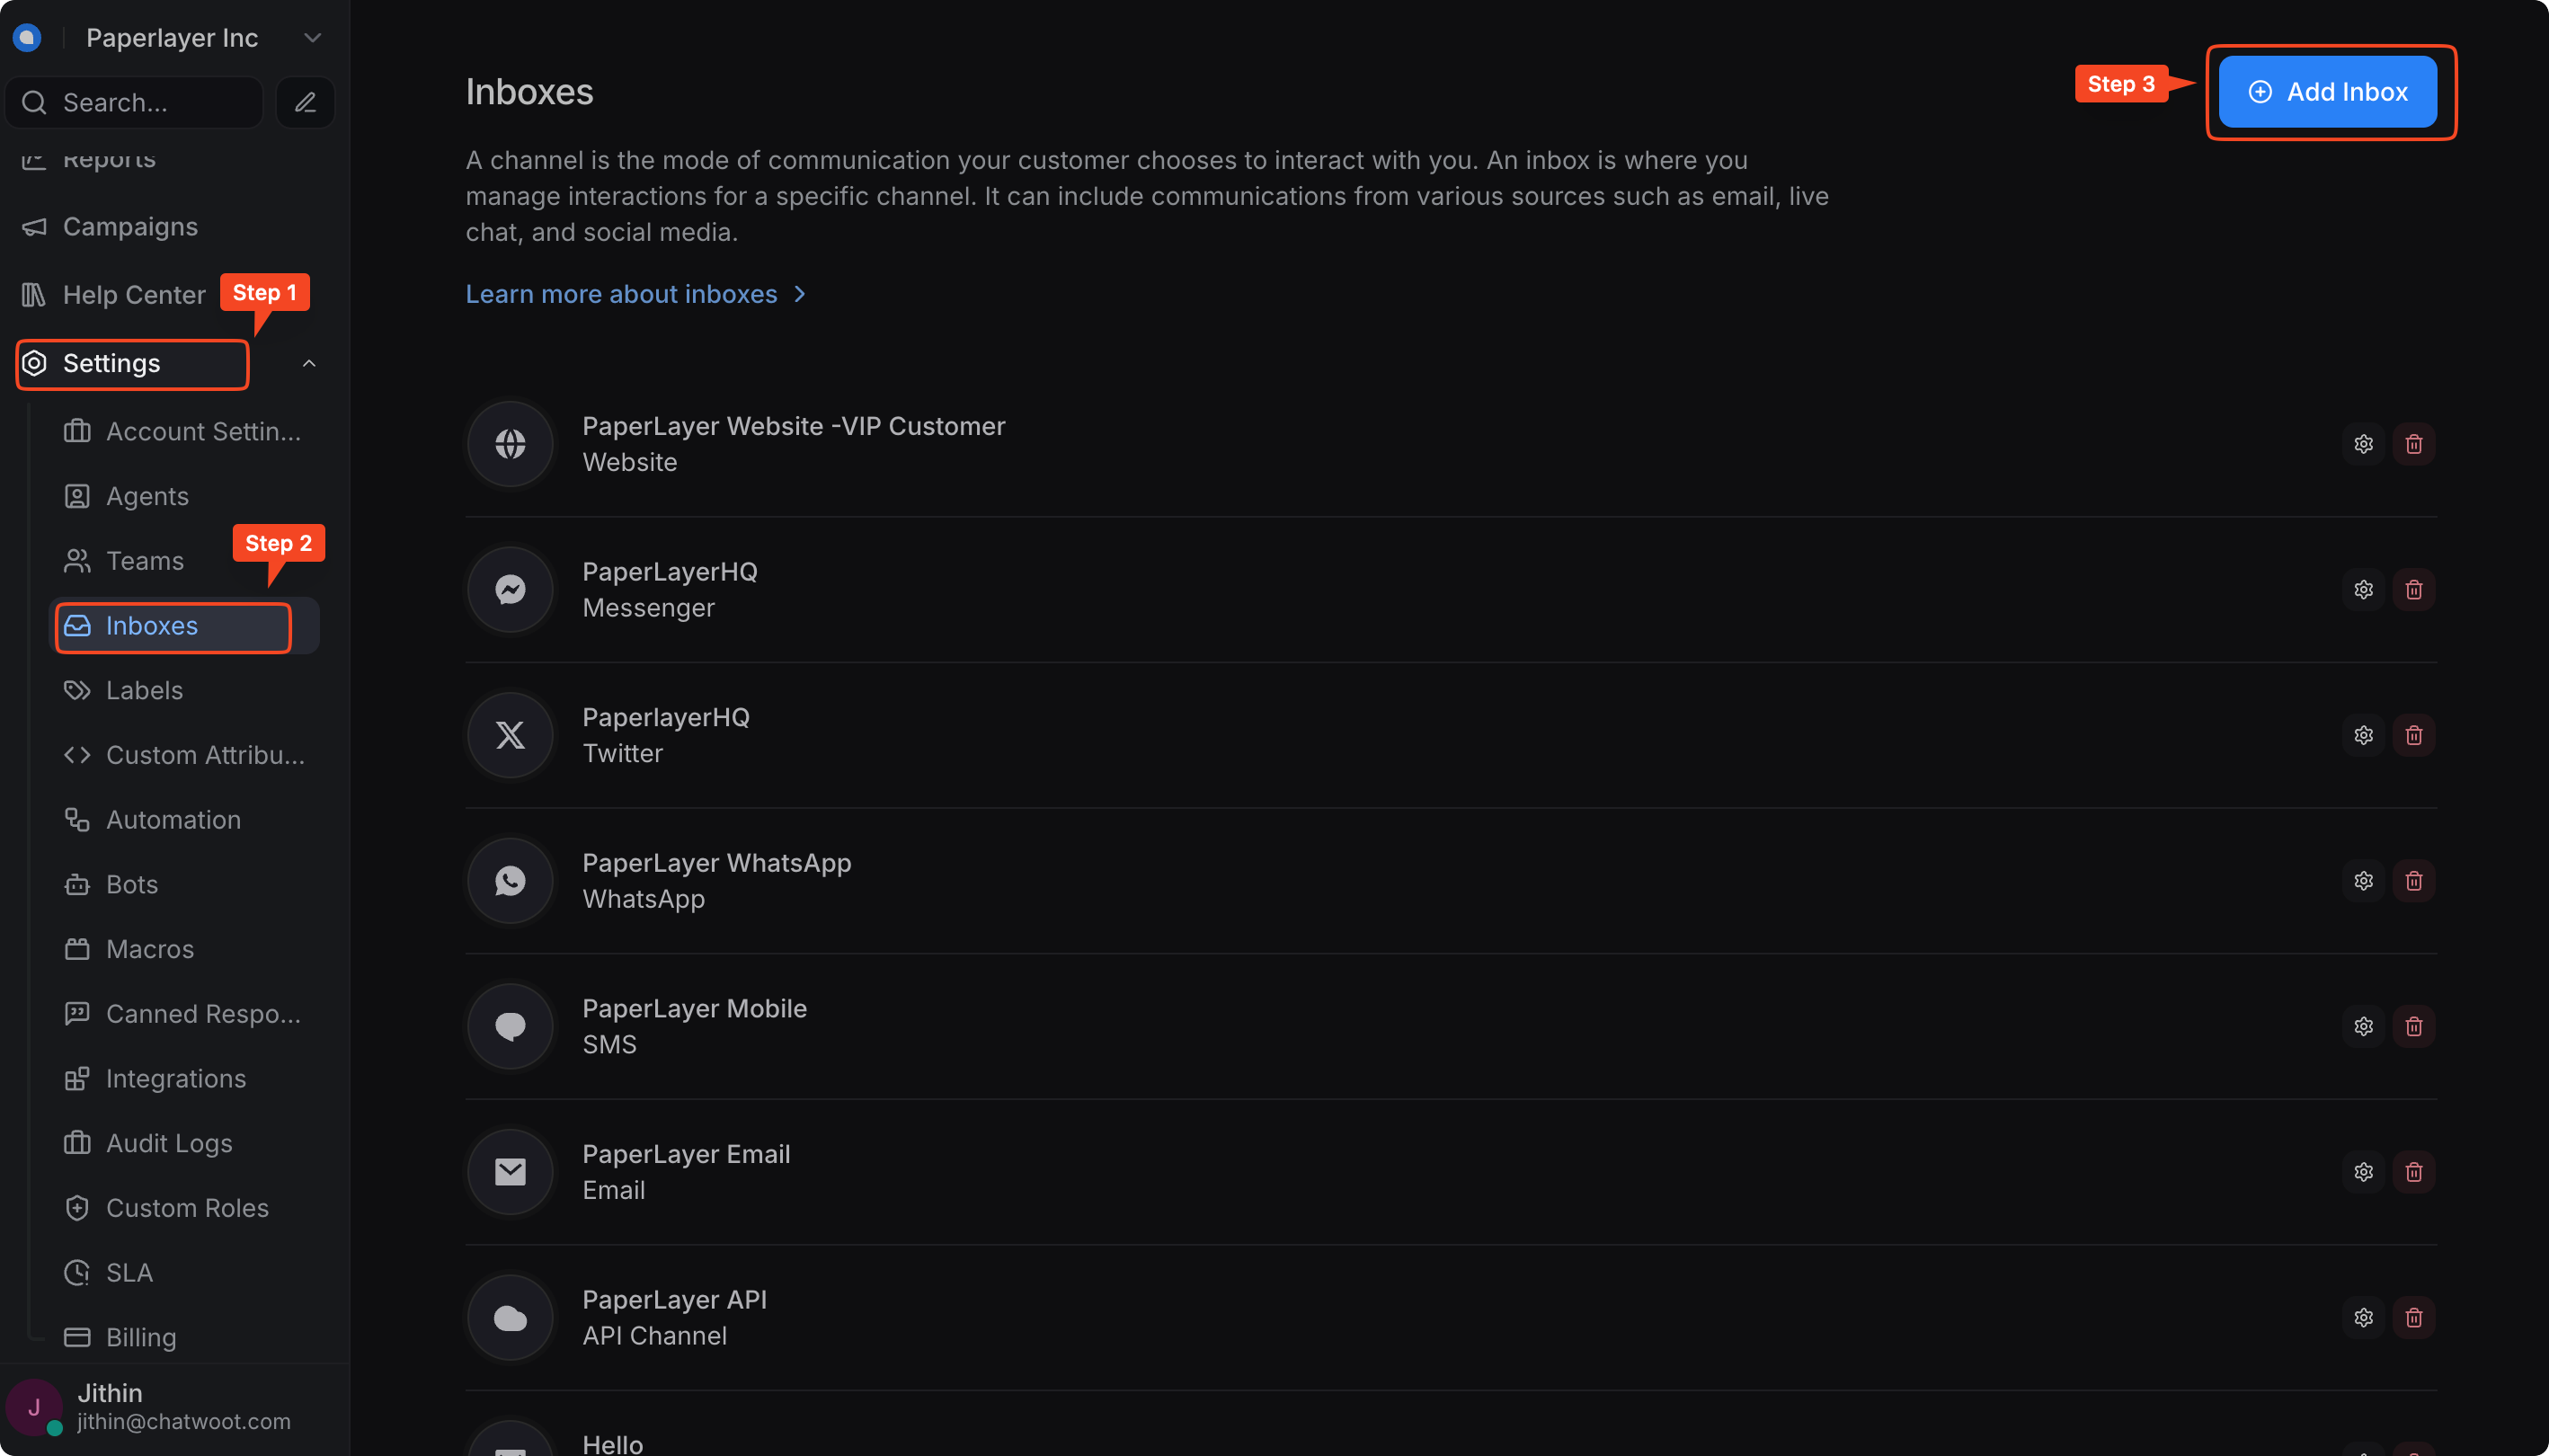
Task: Open Canned Responses settings
Action: [x=183, y=1014]
